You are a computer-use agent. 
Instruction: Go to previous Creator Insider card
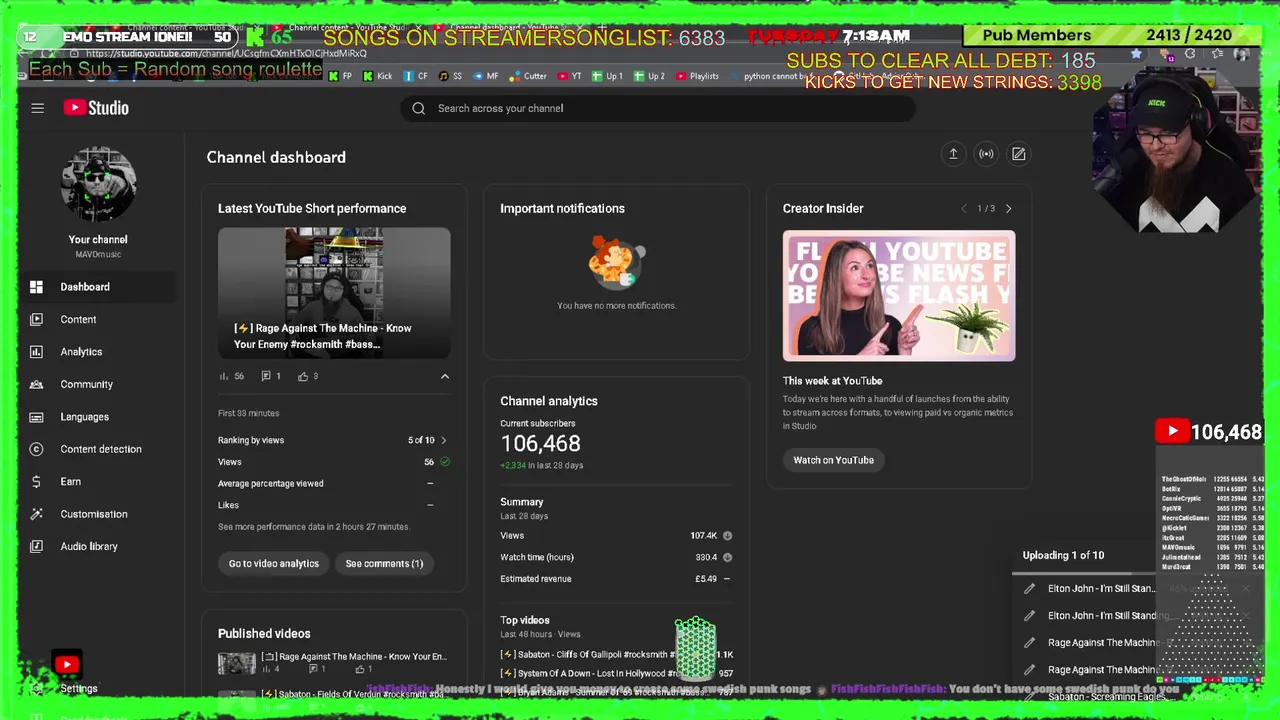[x=964, y=209]
